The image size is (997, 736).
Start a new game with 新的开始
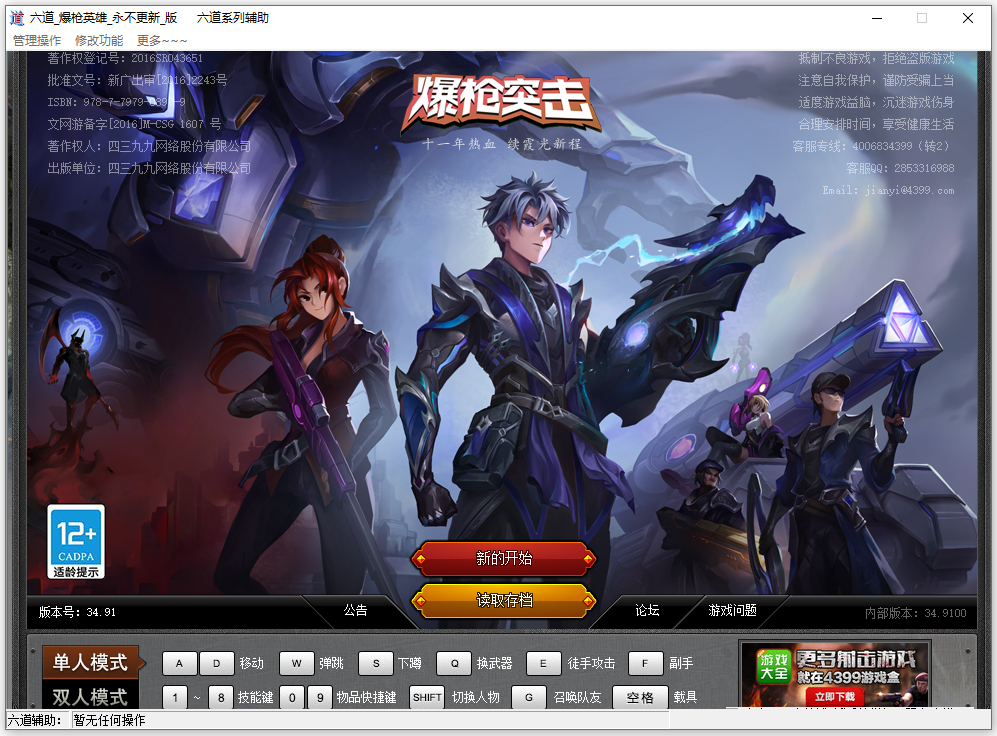(x=504, y=559)
